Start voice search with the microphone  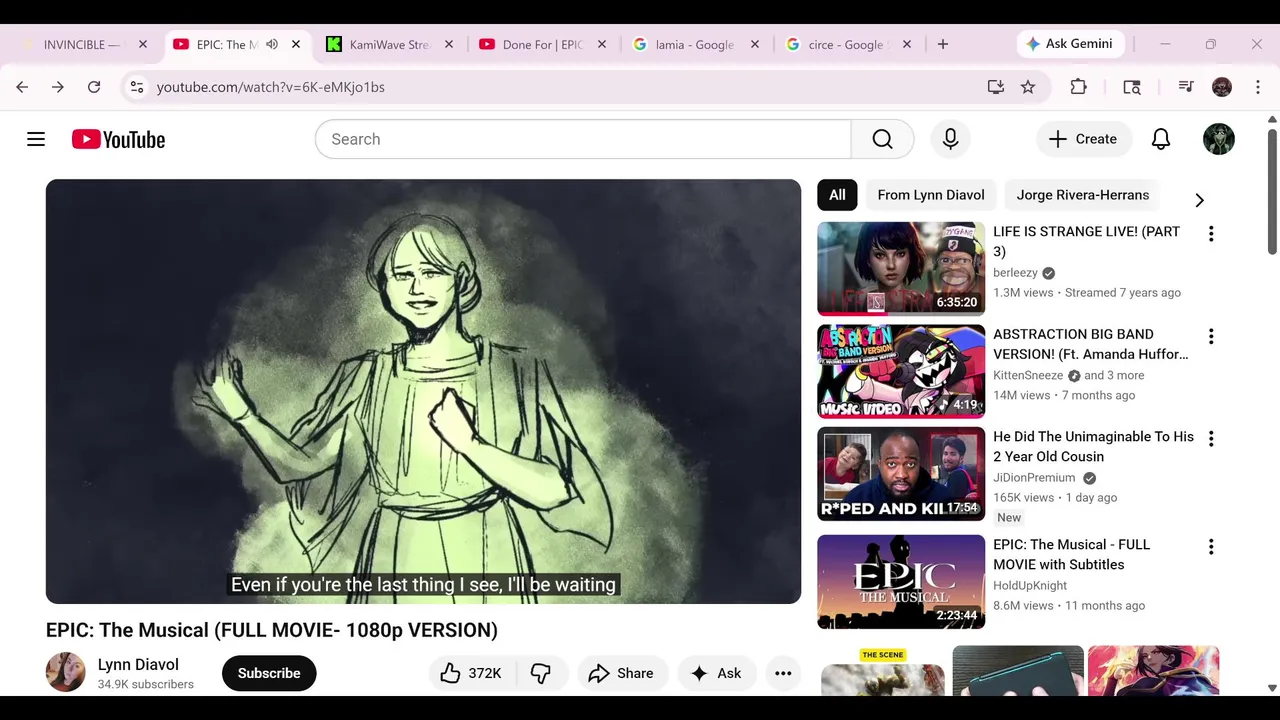click(950, 139)
